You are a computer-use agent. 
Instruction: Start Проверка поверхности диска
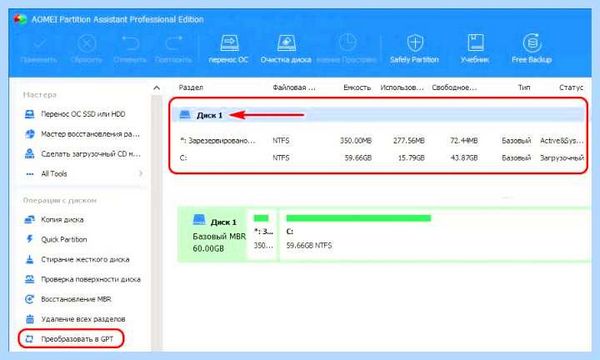point(82,279)
